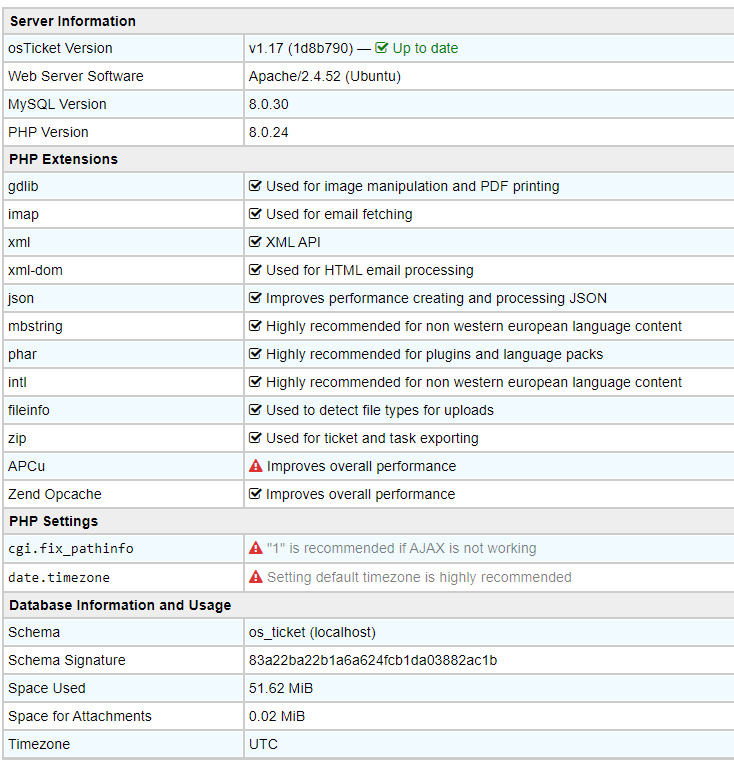Screen dimensions: 734x768
Task: Click the json row check mark
Action: coord(255,298)
